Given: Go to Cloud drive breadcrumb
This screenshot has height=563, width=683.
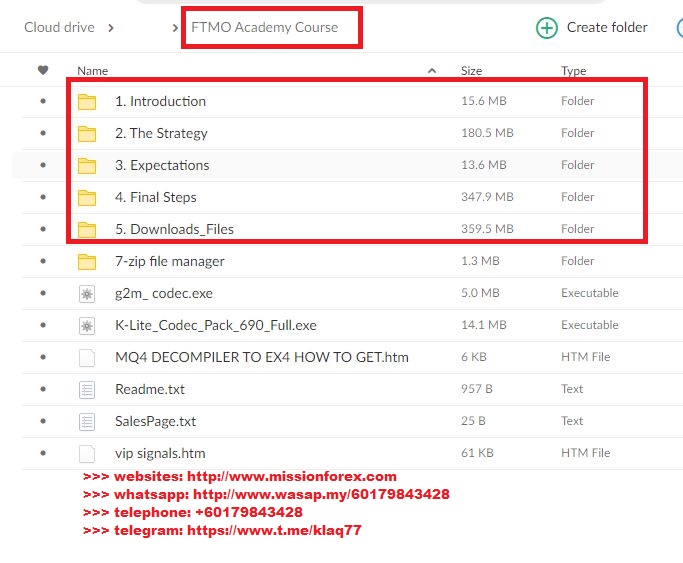Looking at the screenshot, I should (59, 27).
